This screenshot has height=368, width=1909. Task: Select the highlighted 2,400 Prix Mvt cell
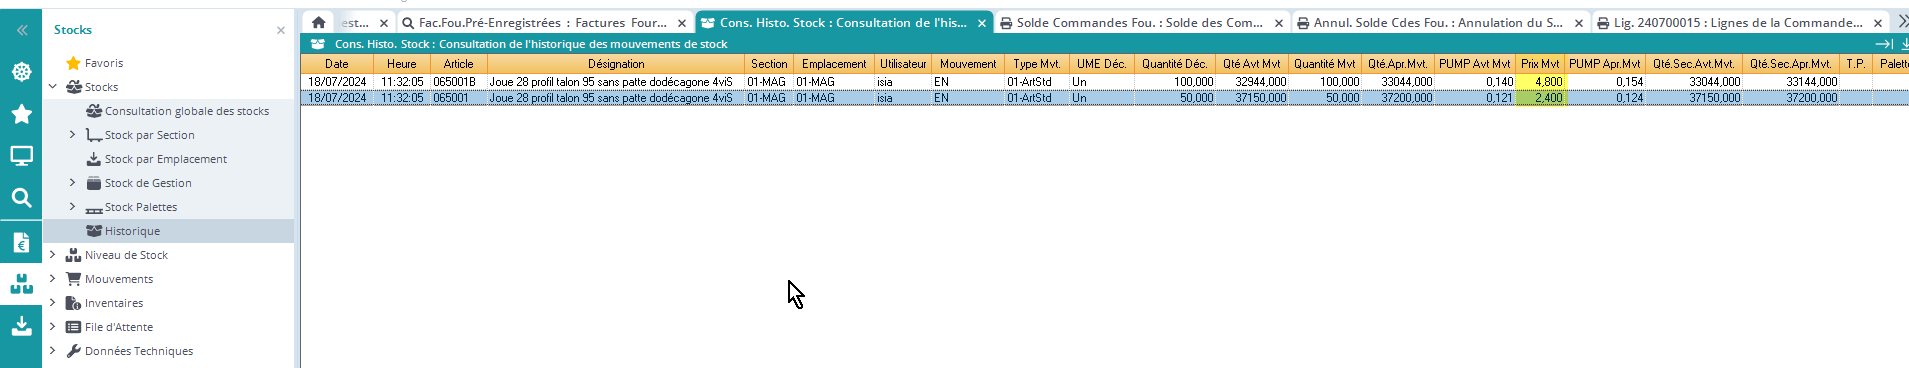click(x=1540, y=98)
